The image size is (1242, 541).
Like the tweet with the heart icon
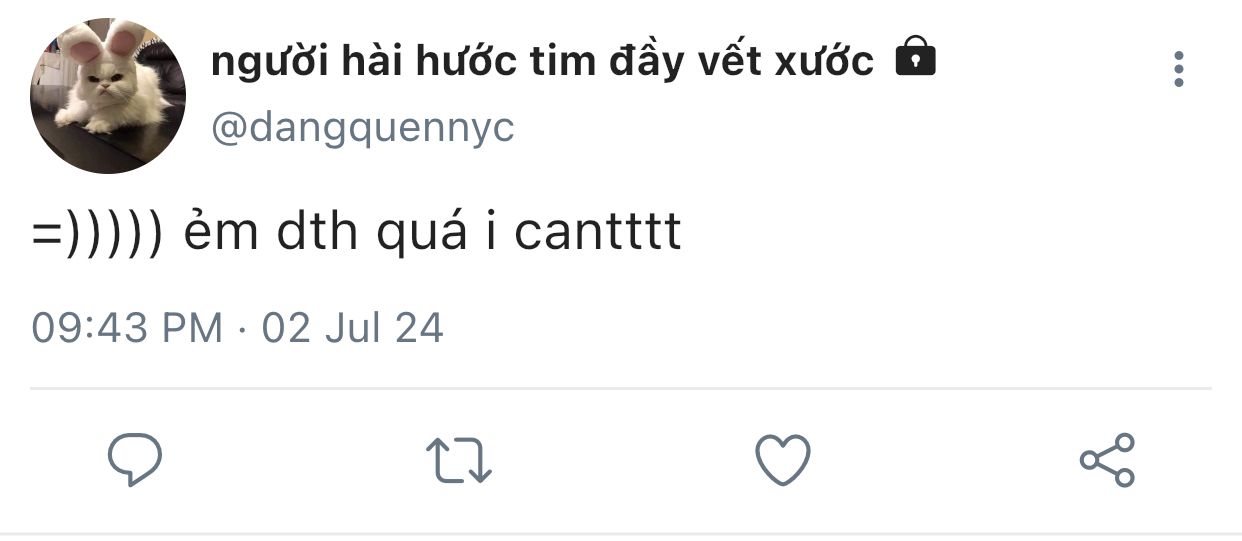782,461
